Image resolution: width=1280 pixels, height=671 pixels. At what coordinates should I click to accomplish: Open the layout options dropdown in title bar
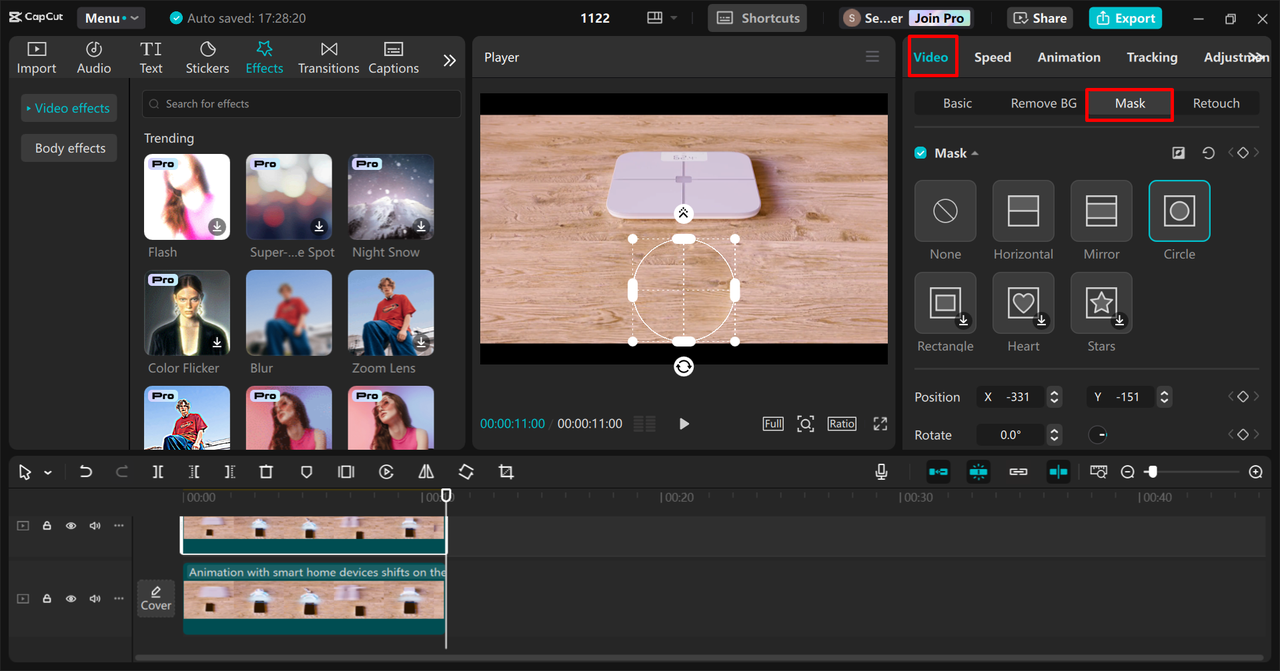tap(662, 18)
